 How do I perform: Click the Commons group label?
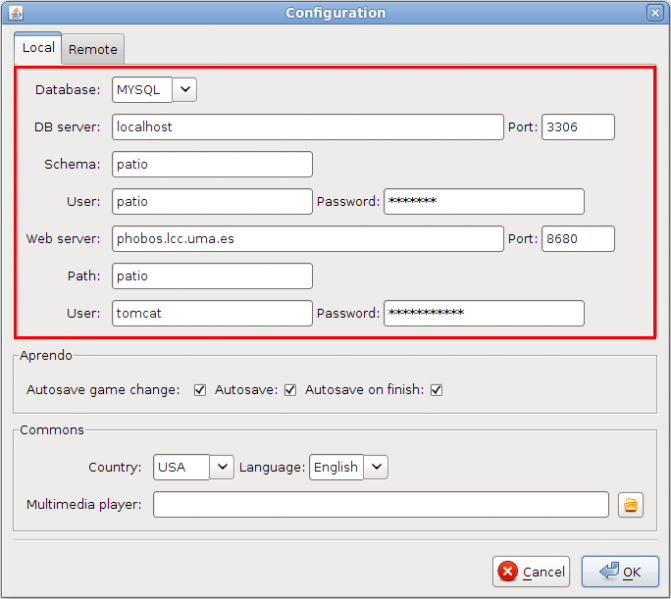tap(52, 430)
